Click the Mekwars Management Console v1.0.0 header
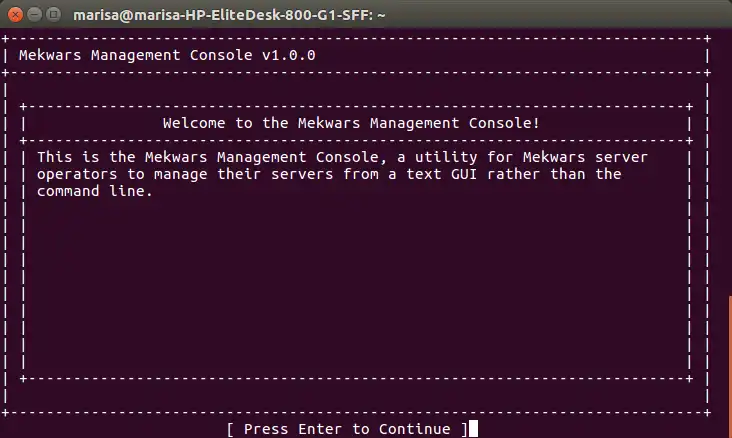The width and height of the screenshot is (732, 438). [x=167, y=55]
